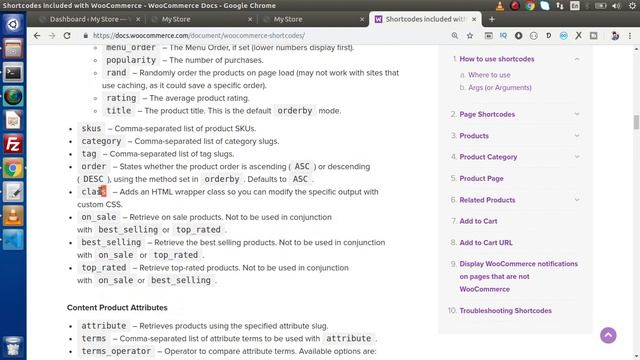Go to Related Products section link

(487, 200)
